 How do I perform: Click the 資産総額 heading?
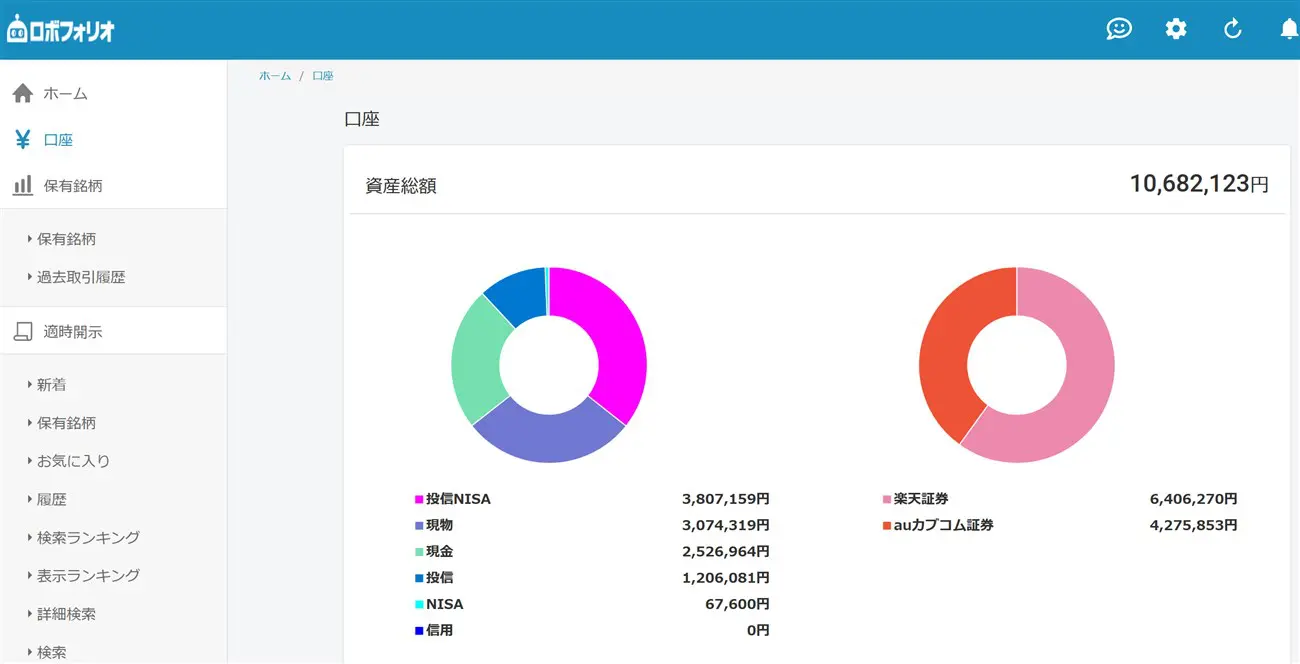click(401, 186)
